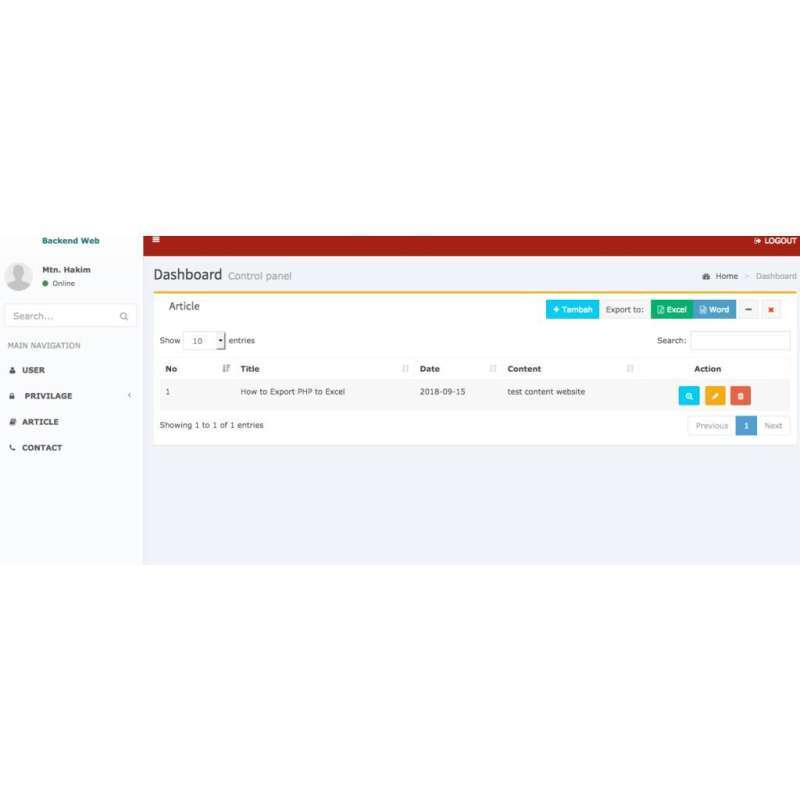Viewport: 800px width, 800px height.
Task: Sort the Date column
Action: coord(430,368)
